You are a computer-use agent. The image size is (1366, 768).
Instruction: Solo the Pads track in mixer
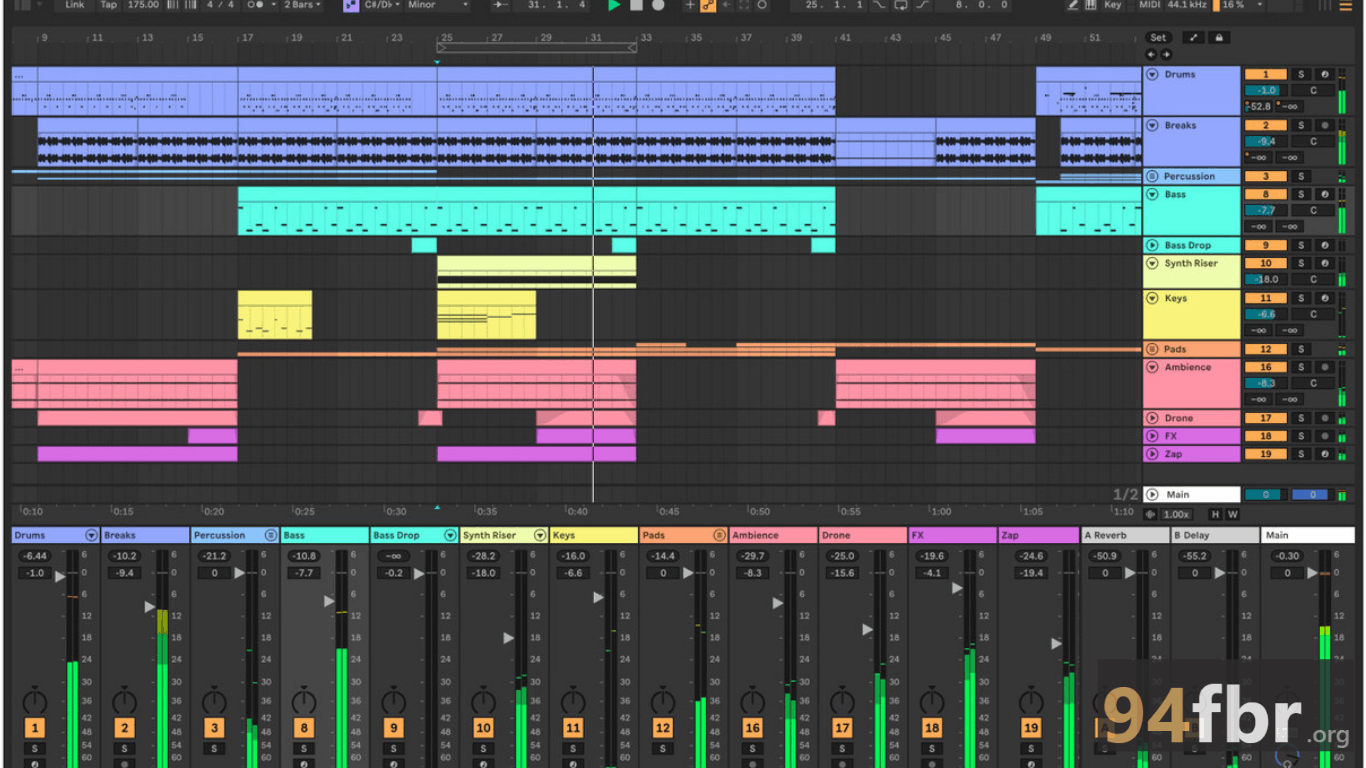pos(662,749)
